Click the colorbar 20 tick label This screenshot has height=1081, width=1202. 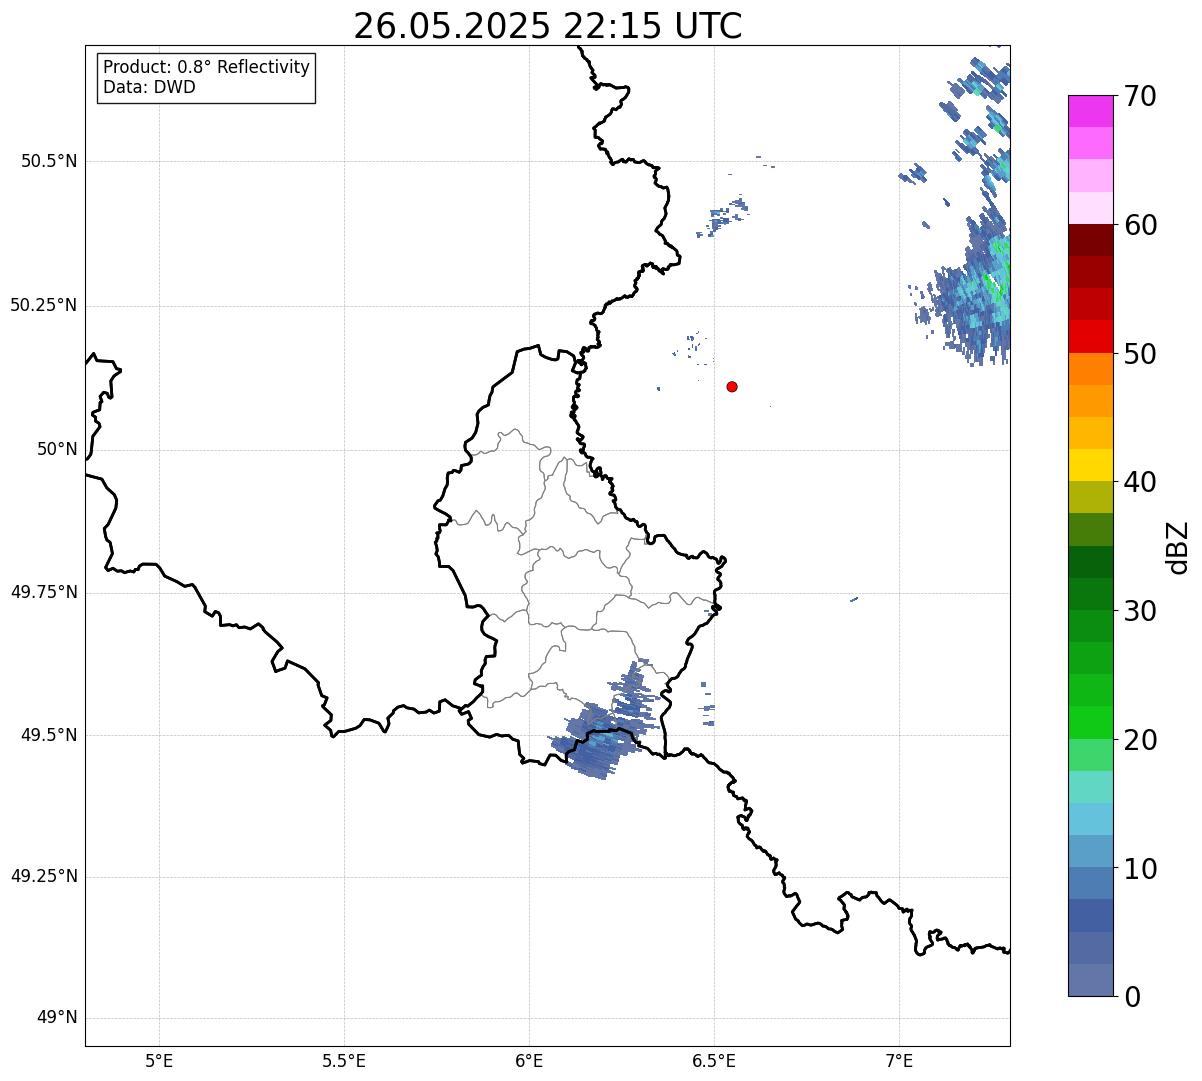[1140, 741]
